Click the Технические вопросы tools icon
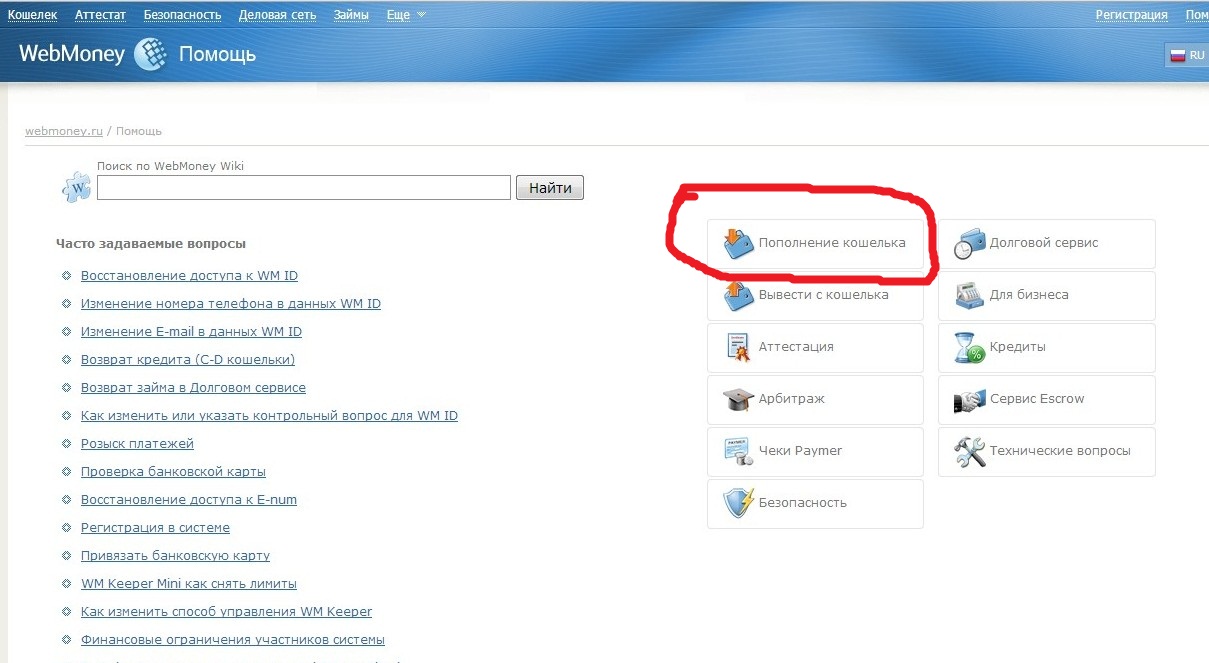 click(x=969, y=451)
